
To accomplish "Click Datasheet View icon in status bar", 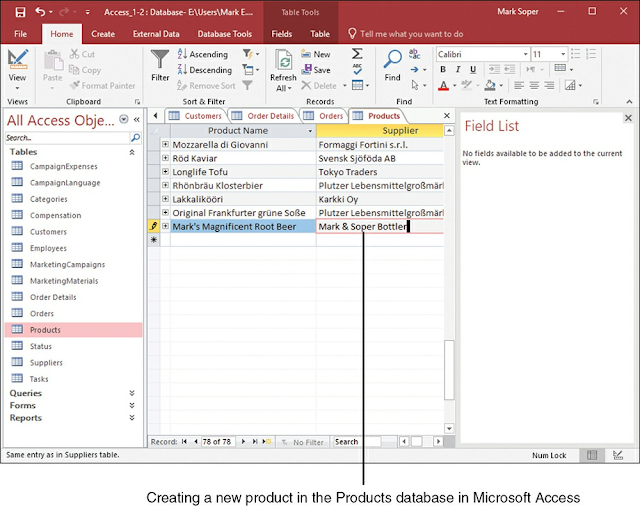I will tap(592, 455).
